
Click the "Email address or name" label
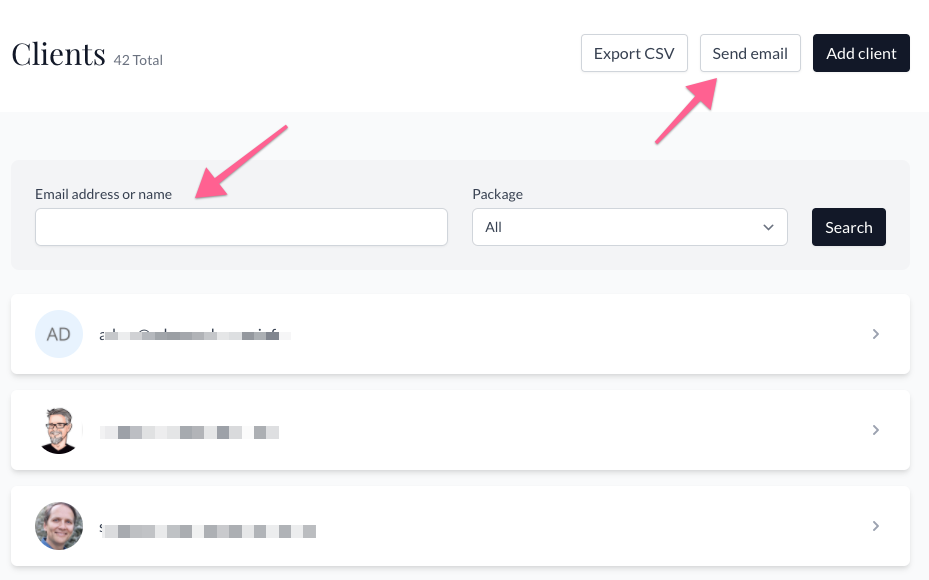(x=103, y=194)
